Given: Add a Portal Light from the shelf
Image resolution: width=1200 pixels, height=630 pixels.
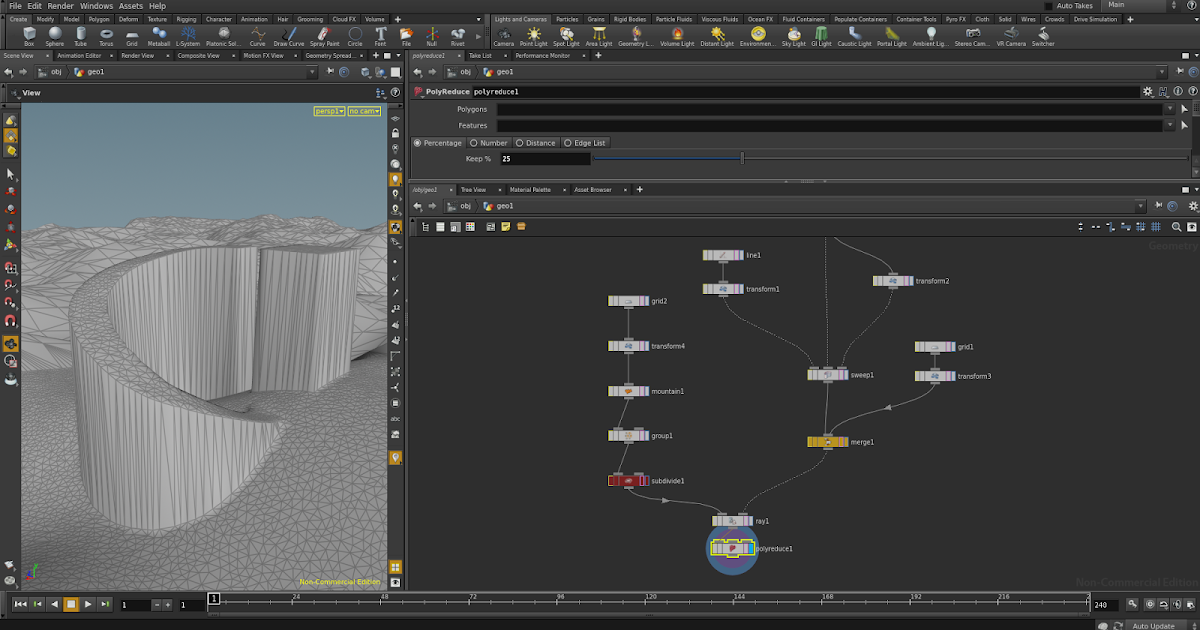Looking at the screenshot, I should pos(892,37).
